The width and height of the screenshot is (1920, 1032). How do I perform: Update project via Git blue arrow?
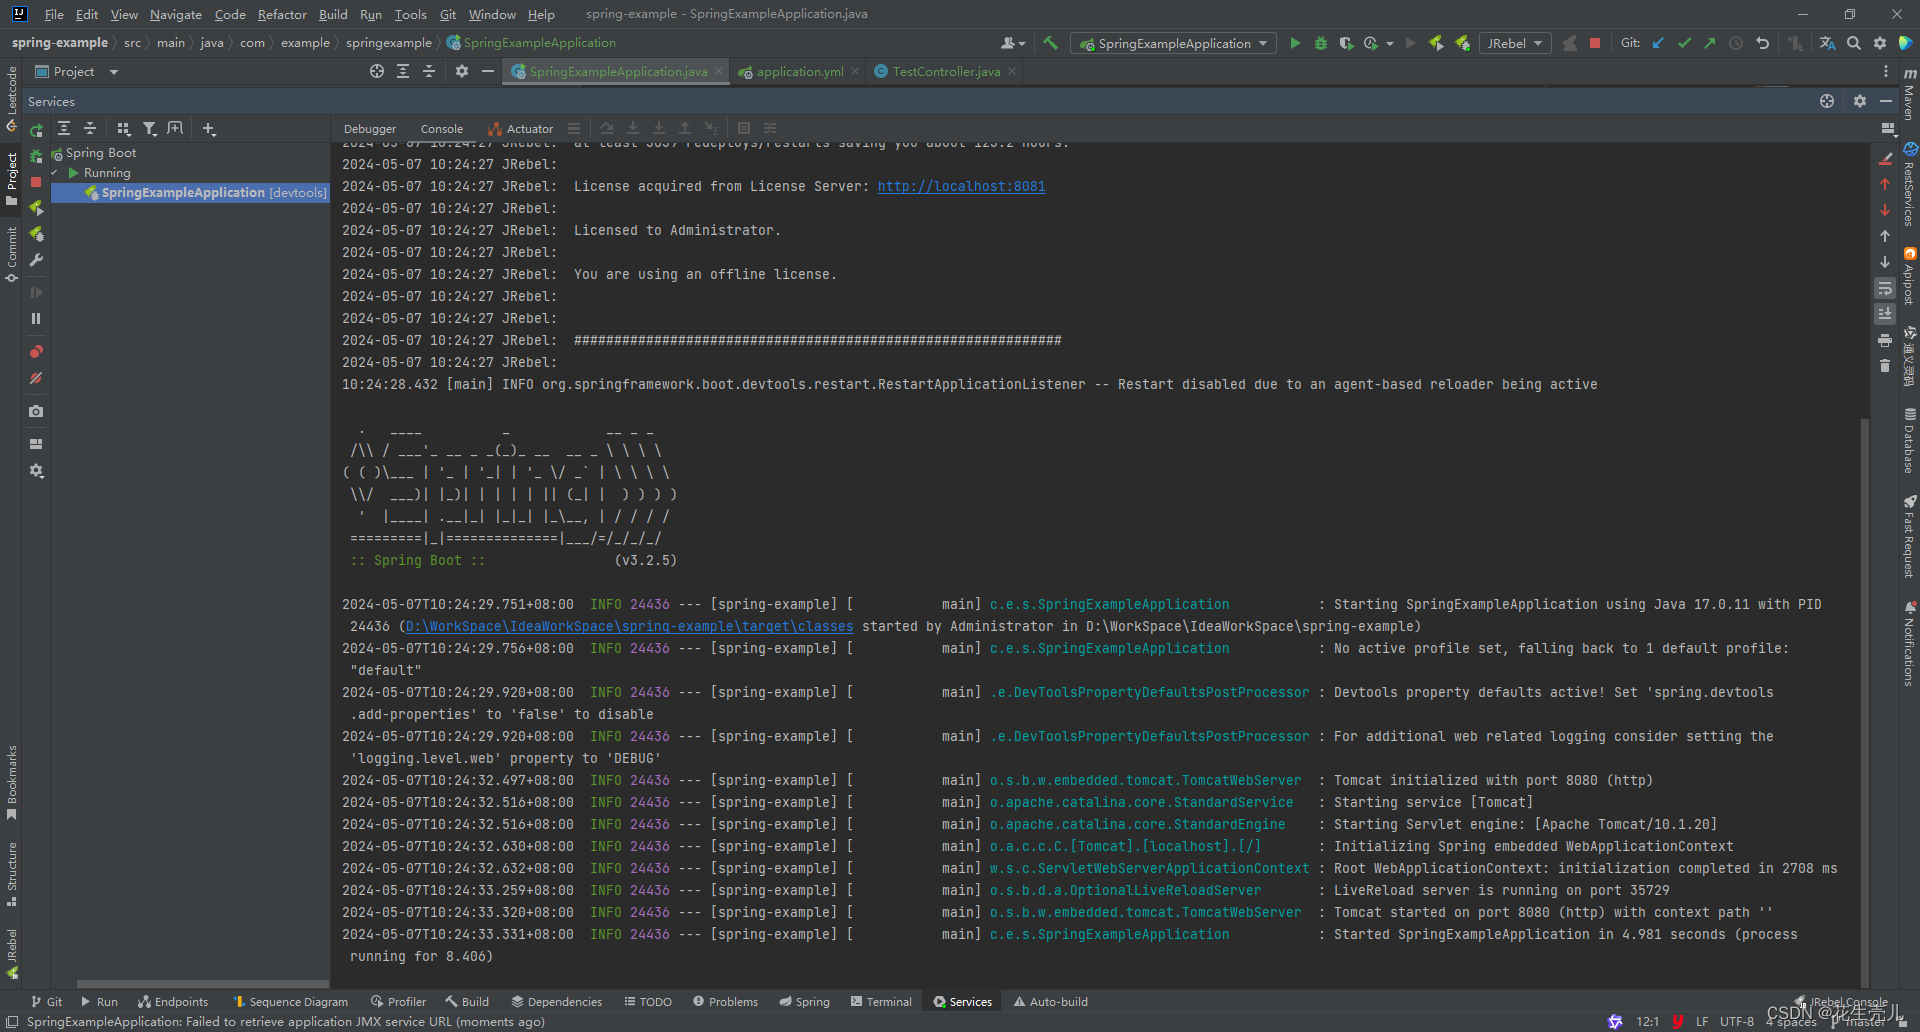tap(1658, 43)
